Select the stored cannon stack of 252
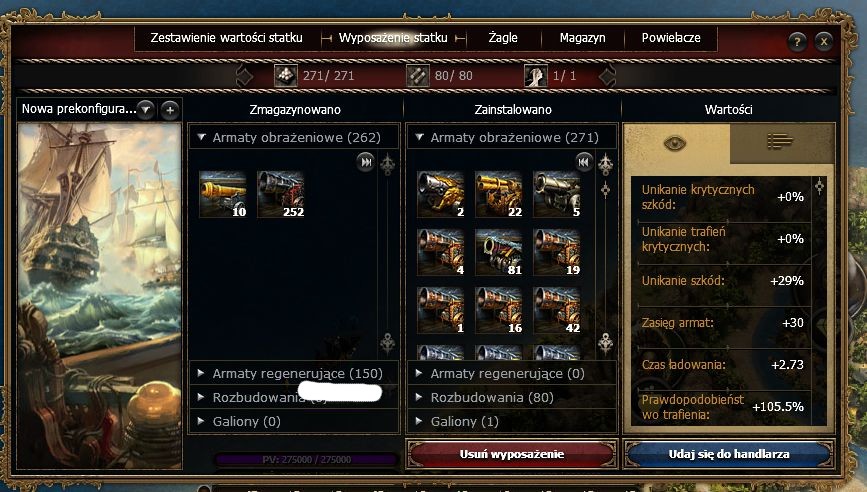Image resolution: width=867 pixels, height=492 pixels. (x=281, y=195)
